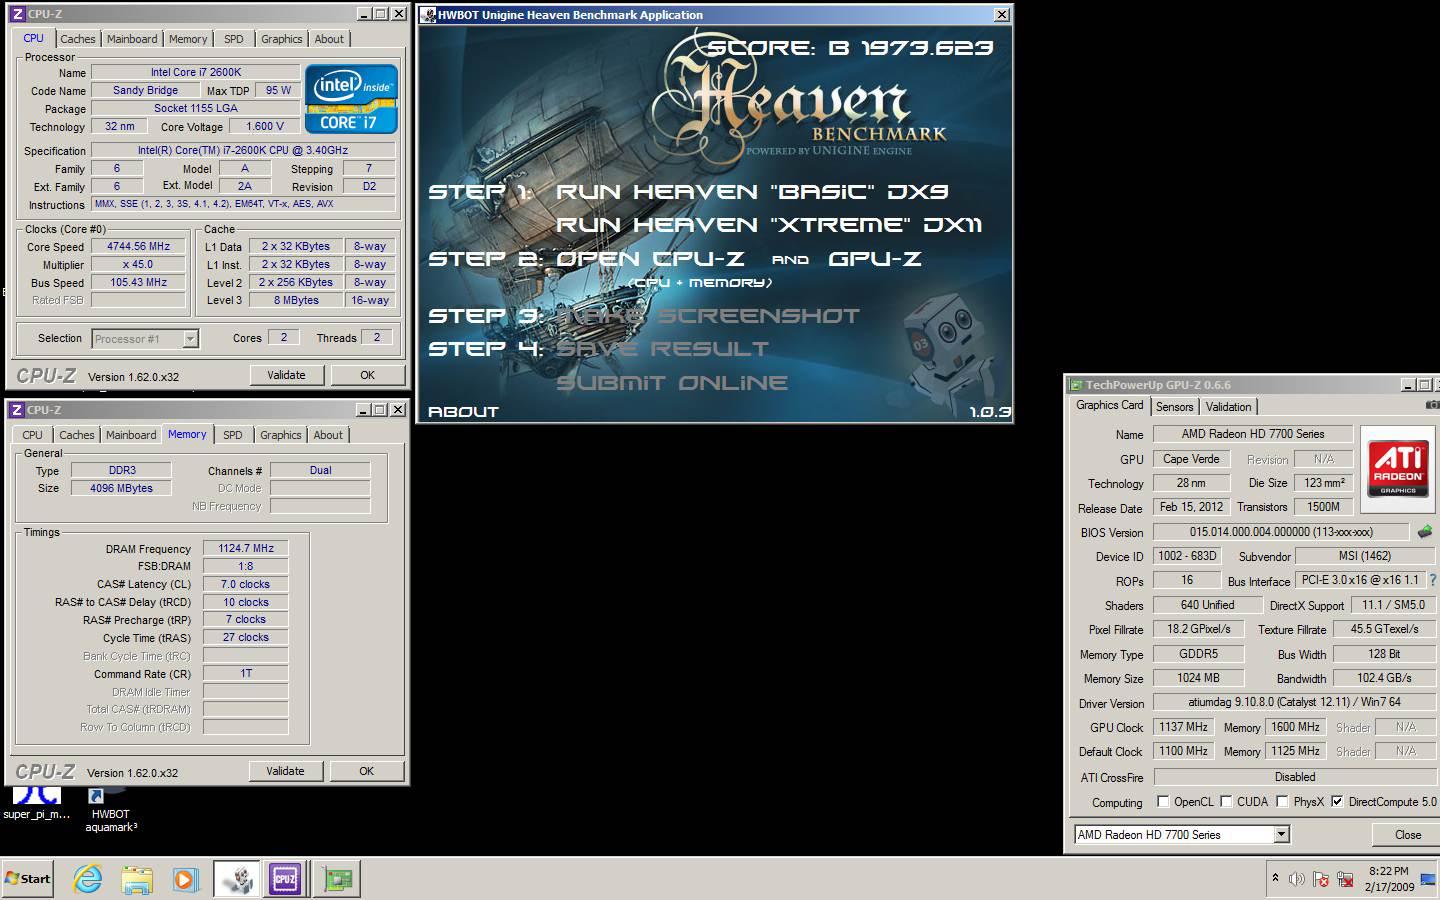Screen dimensions: 1440x900
Task: Click the GPU-Z title bar icon
Action: [1076, 385]
